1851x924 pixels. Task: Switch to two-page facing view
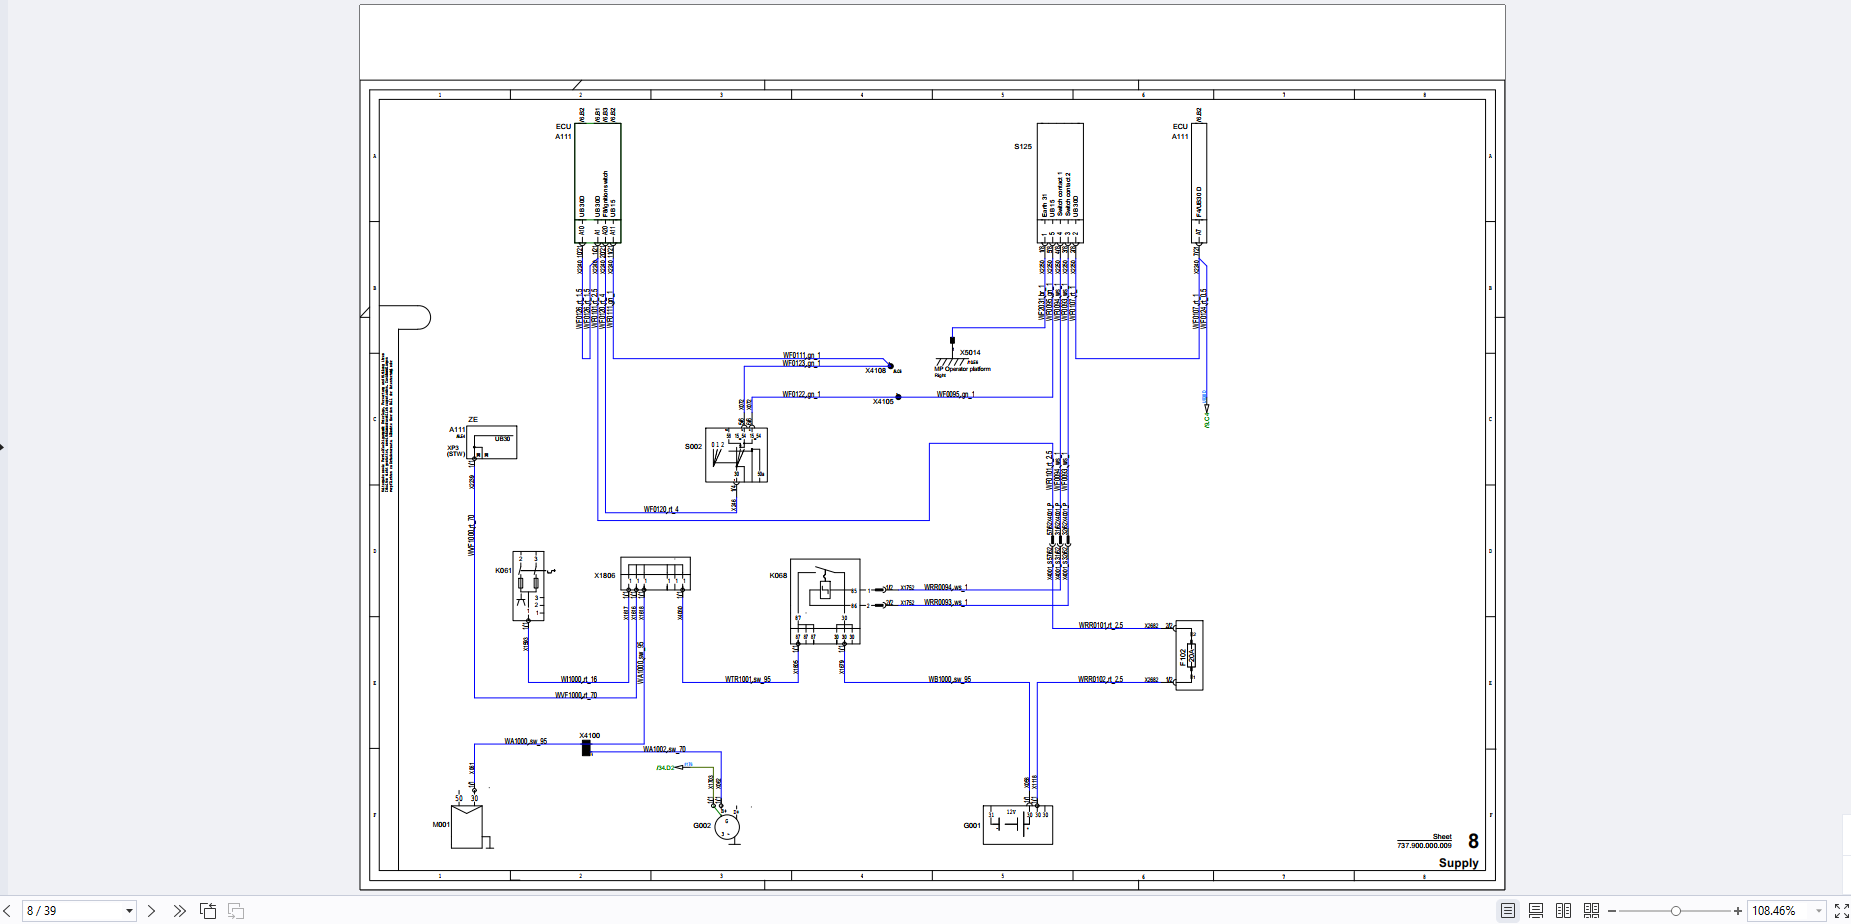point(1564,911)
